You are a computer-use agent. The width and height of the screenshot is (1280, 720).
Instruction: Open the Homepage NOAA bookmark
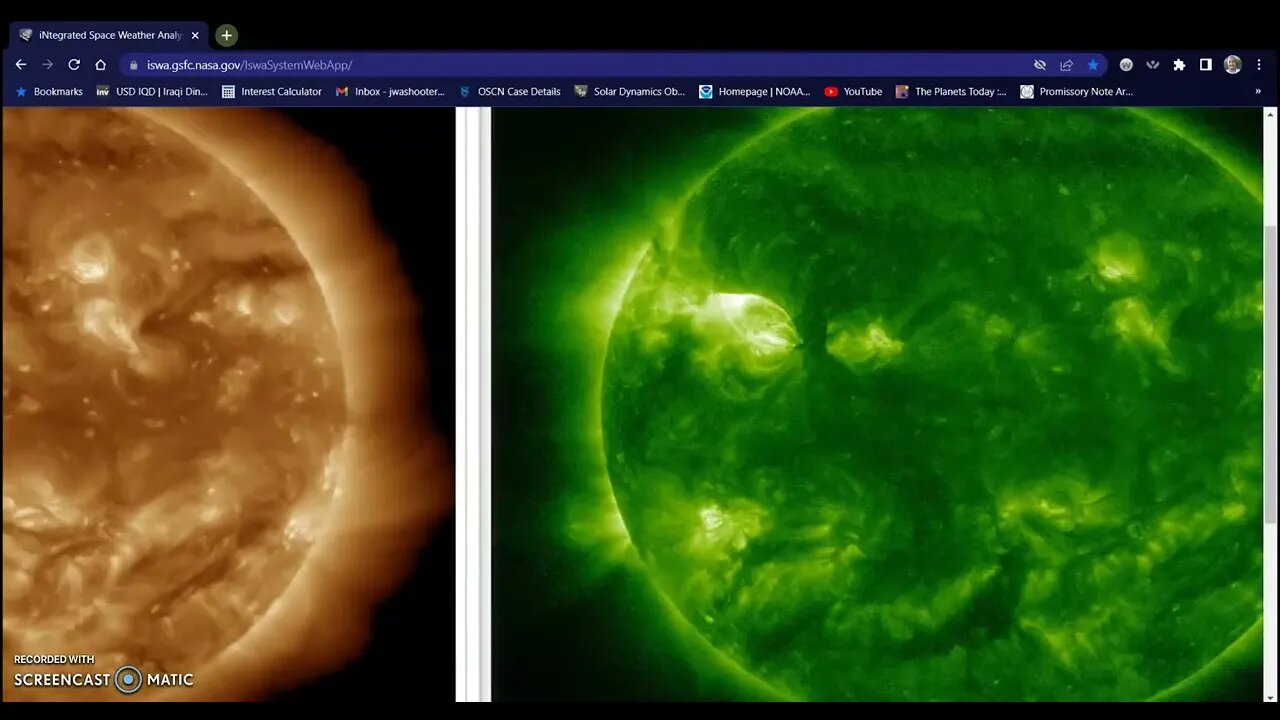tap(755, 91)
